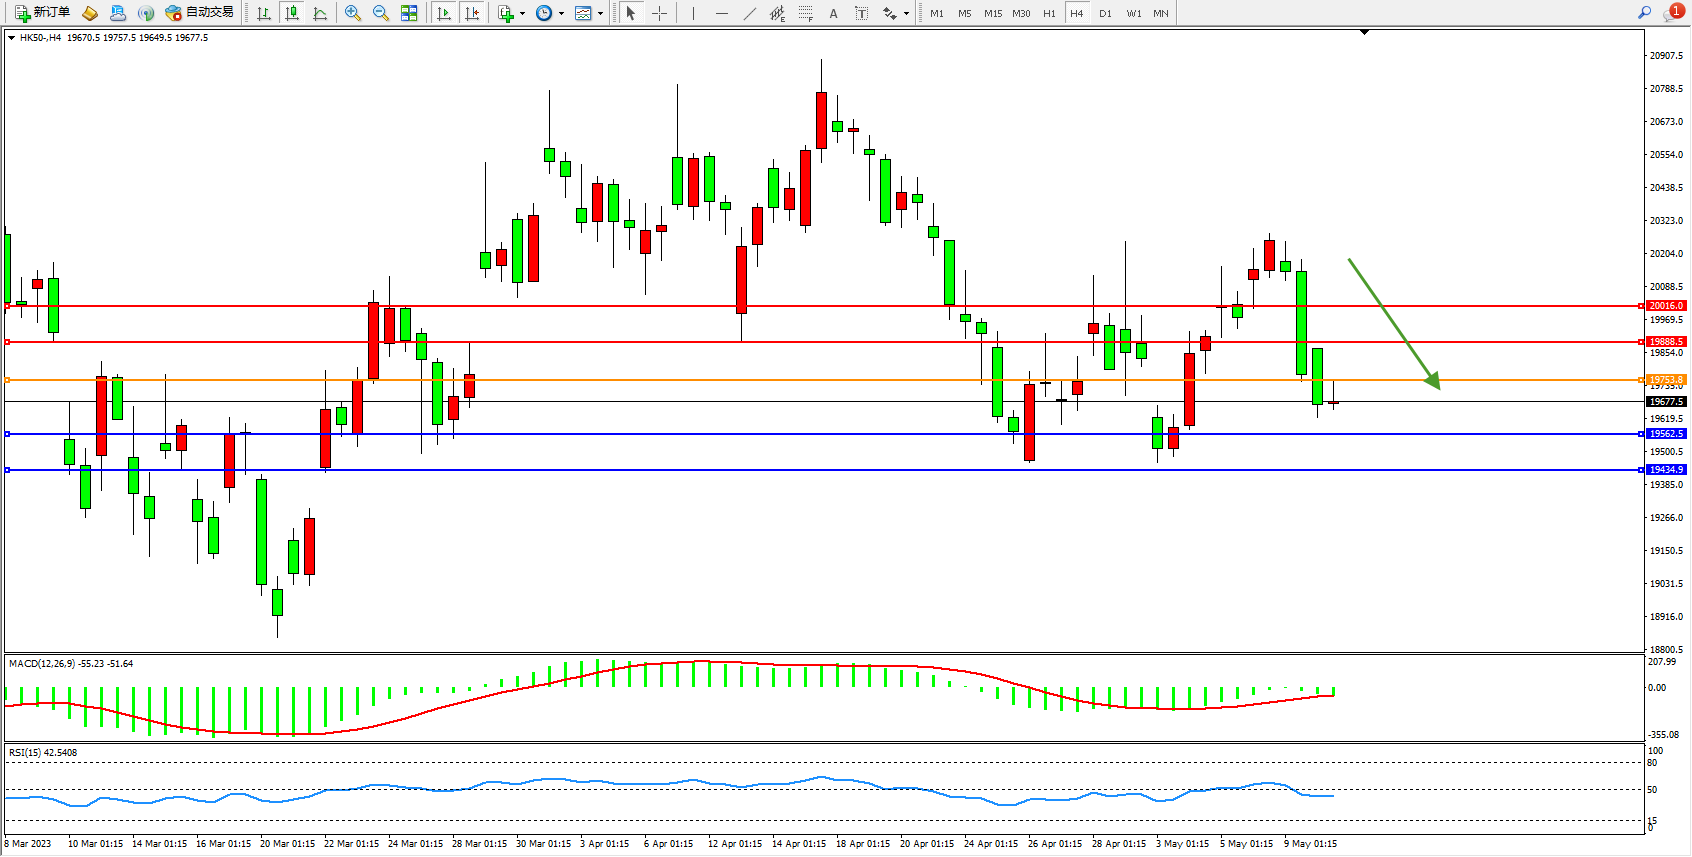Image resolution: width=1692 pixels, height=857 pixels.
Task: Open the periodicity clock dropdown arrow
Action: [x=561, y=13]
